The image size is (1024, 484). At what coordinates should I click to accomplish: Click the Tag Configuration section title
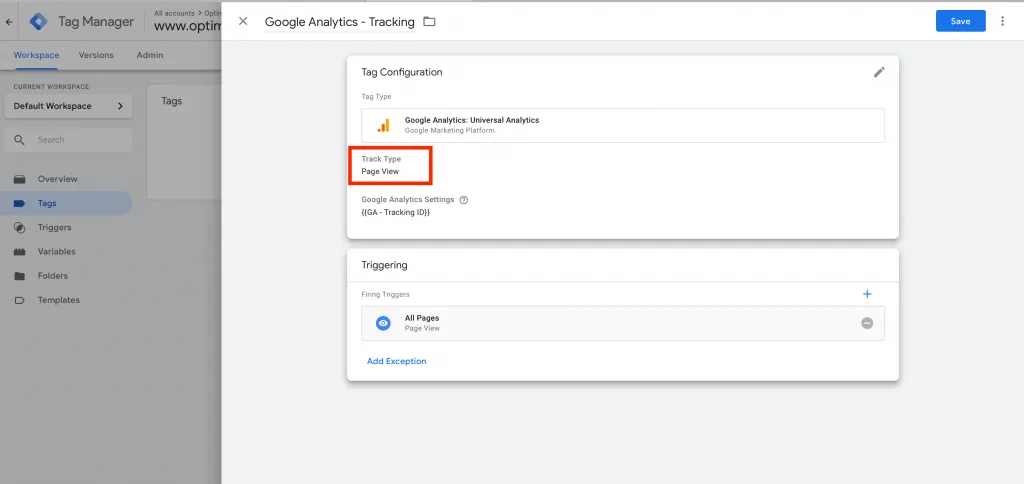coord(402,72)
